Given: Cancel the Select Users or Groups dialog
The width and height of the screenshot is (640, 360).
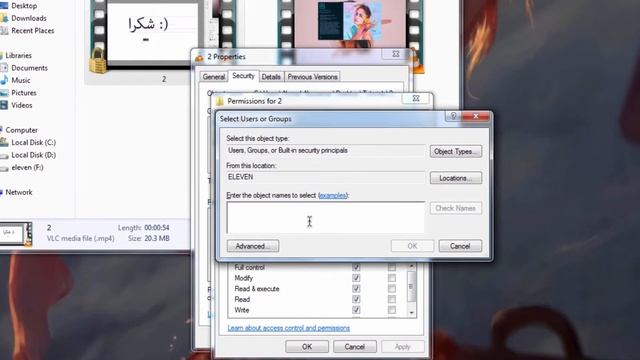Looking at the screenshot, I should point(460,246).
